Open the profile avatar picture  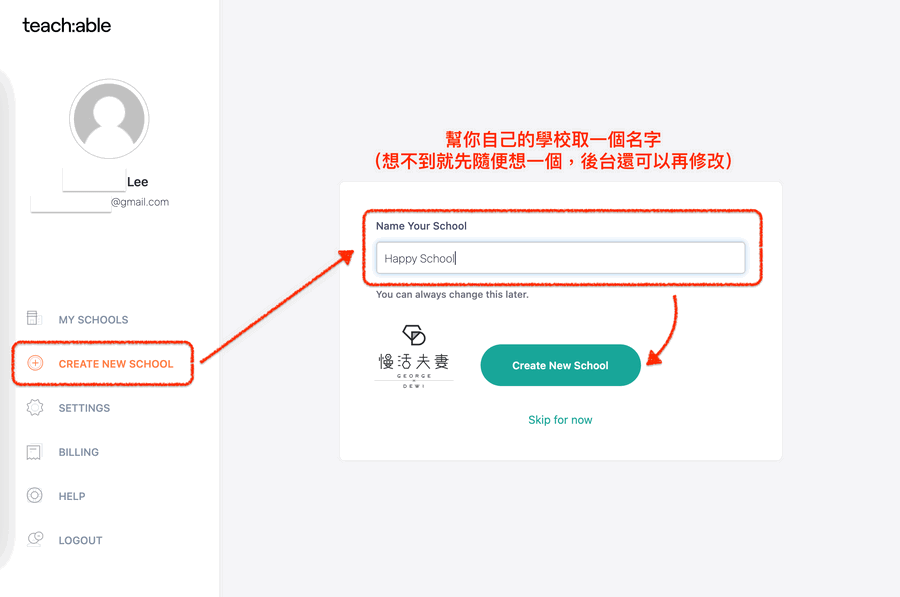[x=109, y=119]
